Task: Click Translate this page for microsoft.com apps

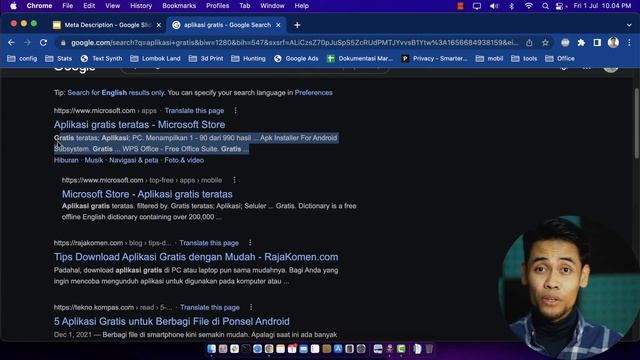Action: click(194, 111)
